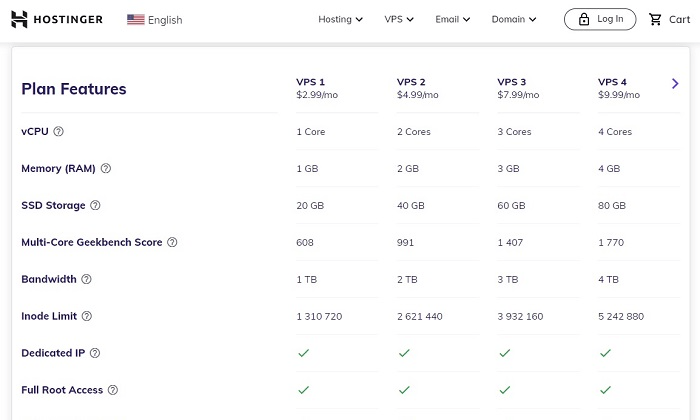Click the SSD Storage info icon
This screenshot has width=700, height=420.
[95, 205]
